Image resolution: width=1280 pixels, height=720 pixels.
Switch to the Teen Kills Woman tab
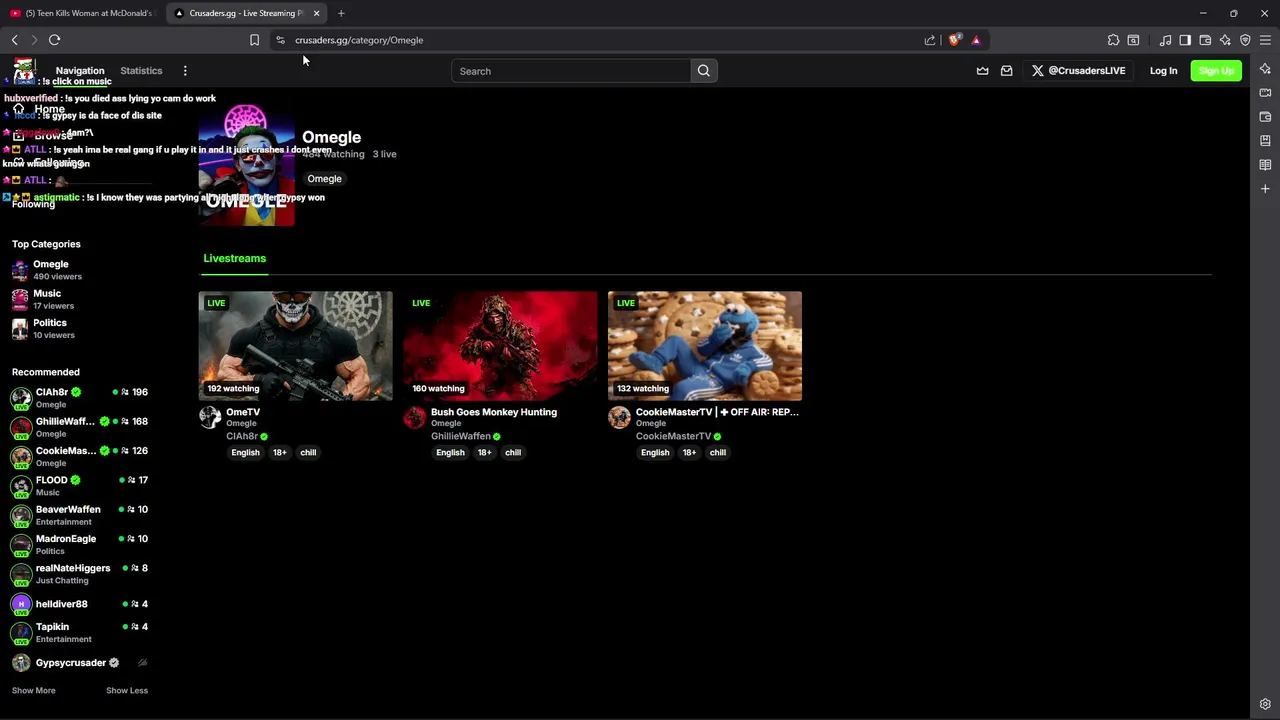pos(82,13)
